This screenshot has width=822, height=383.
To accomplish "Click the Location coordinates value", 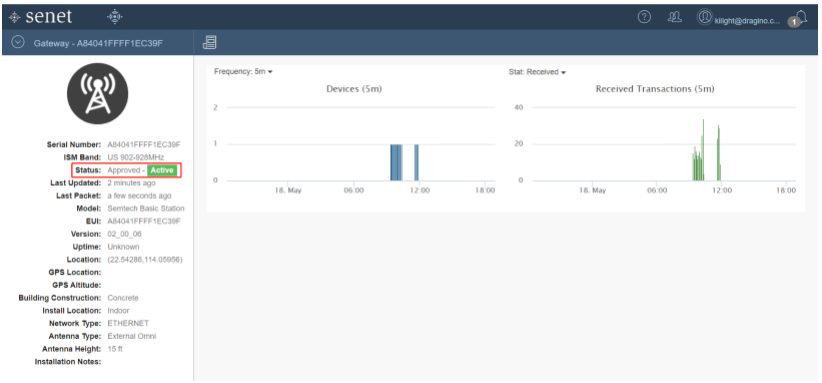I will 145,260.
